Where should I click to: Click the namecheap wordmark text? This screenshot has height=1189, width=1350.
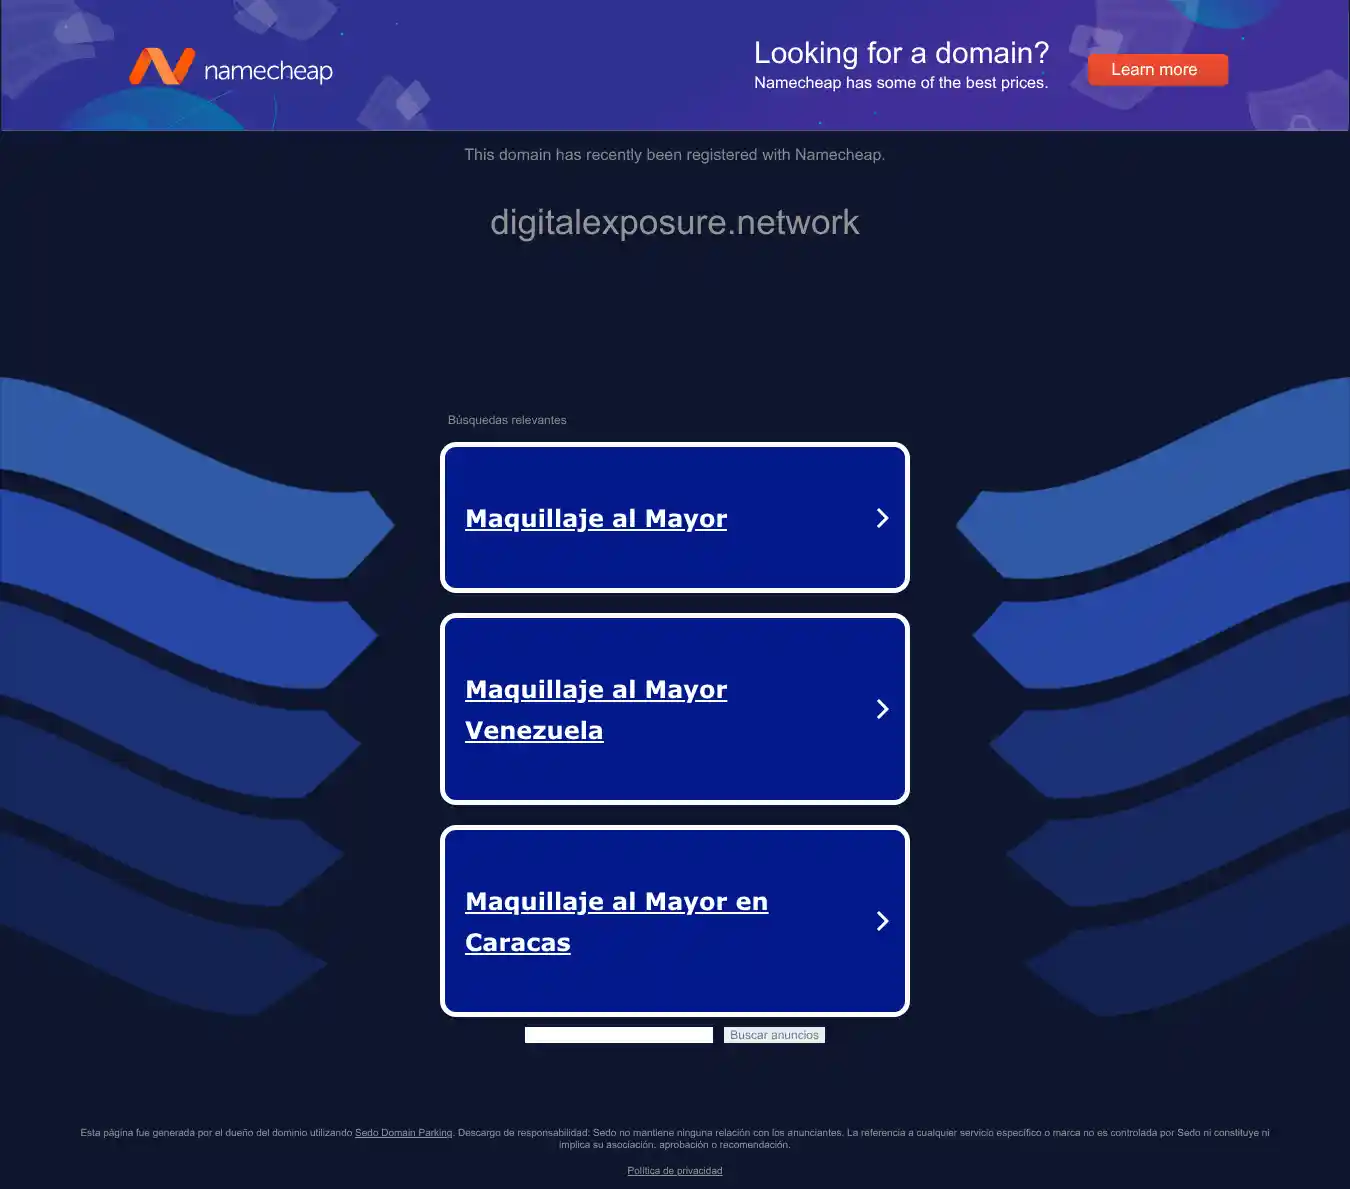coord(268,71)
